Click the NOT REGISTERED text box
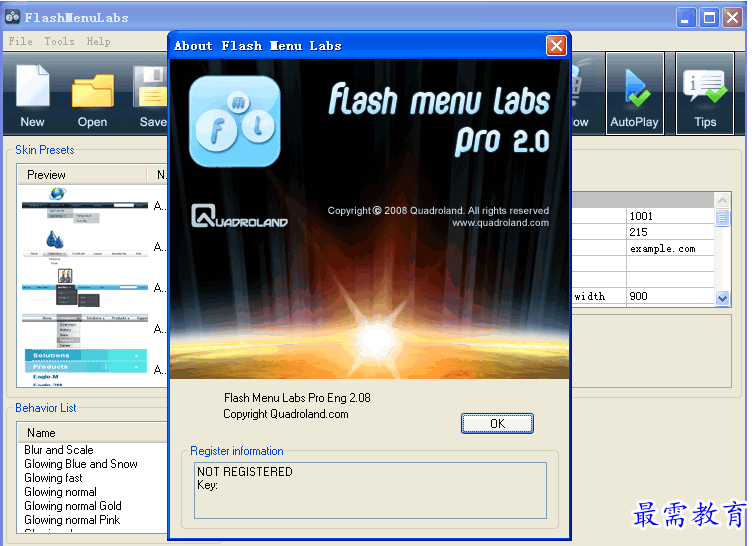Viewport: 755px width, 546px height. [x=370, y=491]
